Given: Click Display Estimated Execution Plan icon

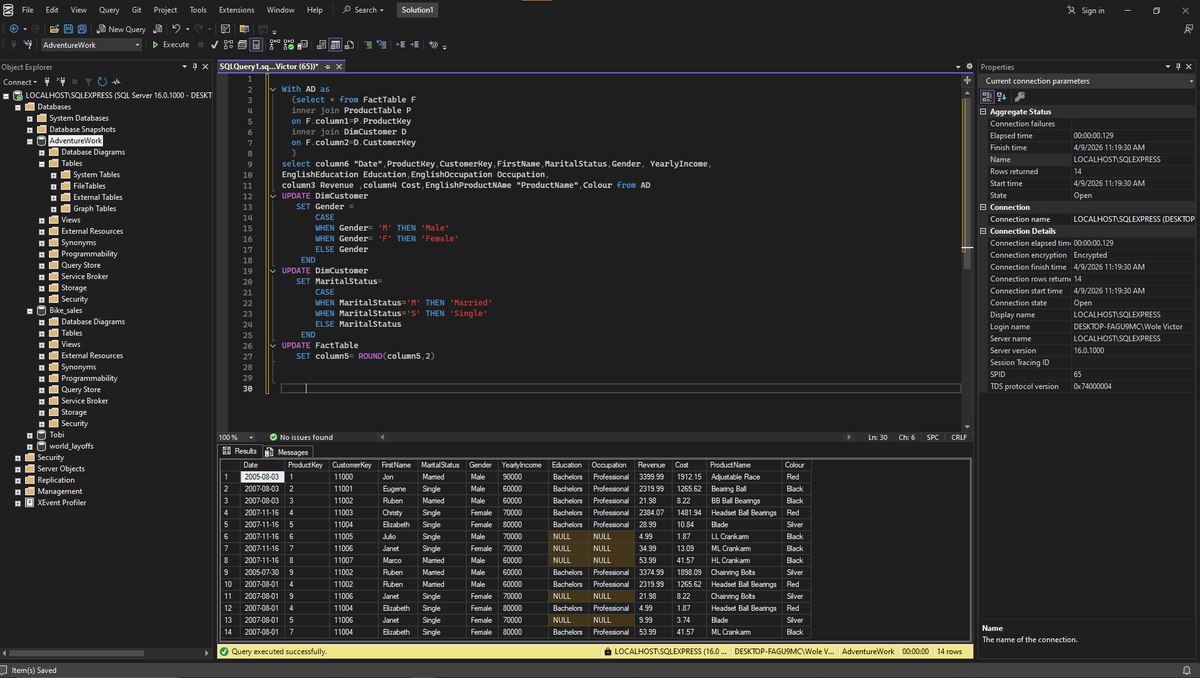Looking at the screenshot, I should point(229,45).
